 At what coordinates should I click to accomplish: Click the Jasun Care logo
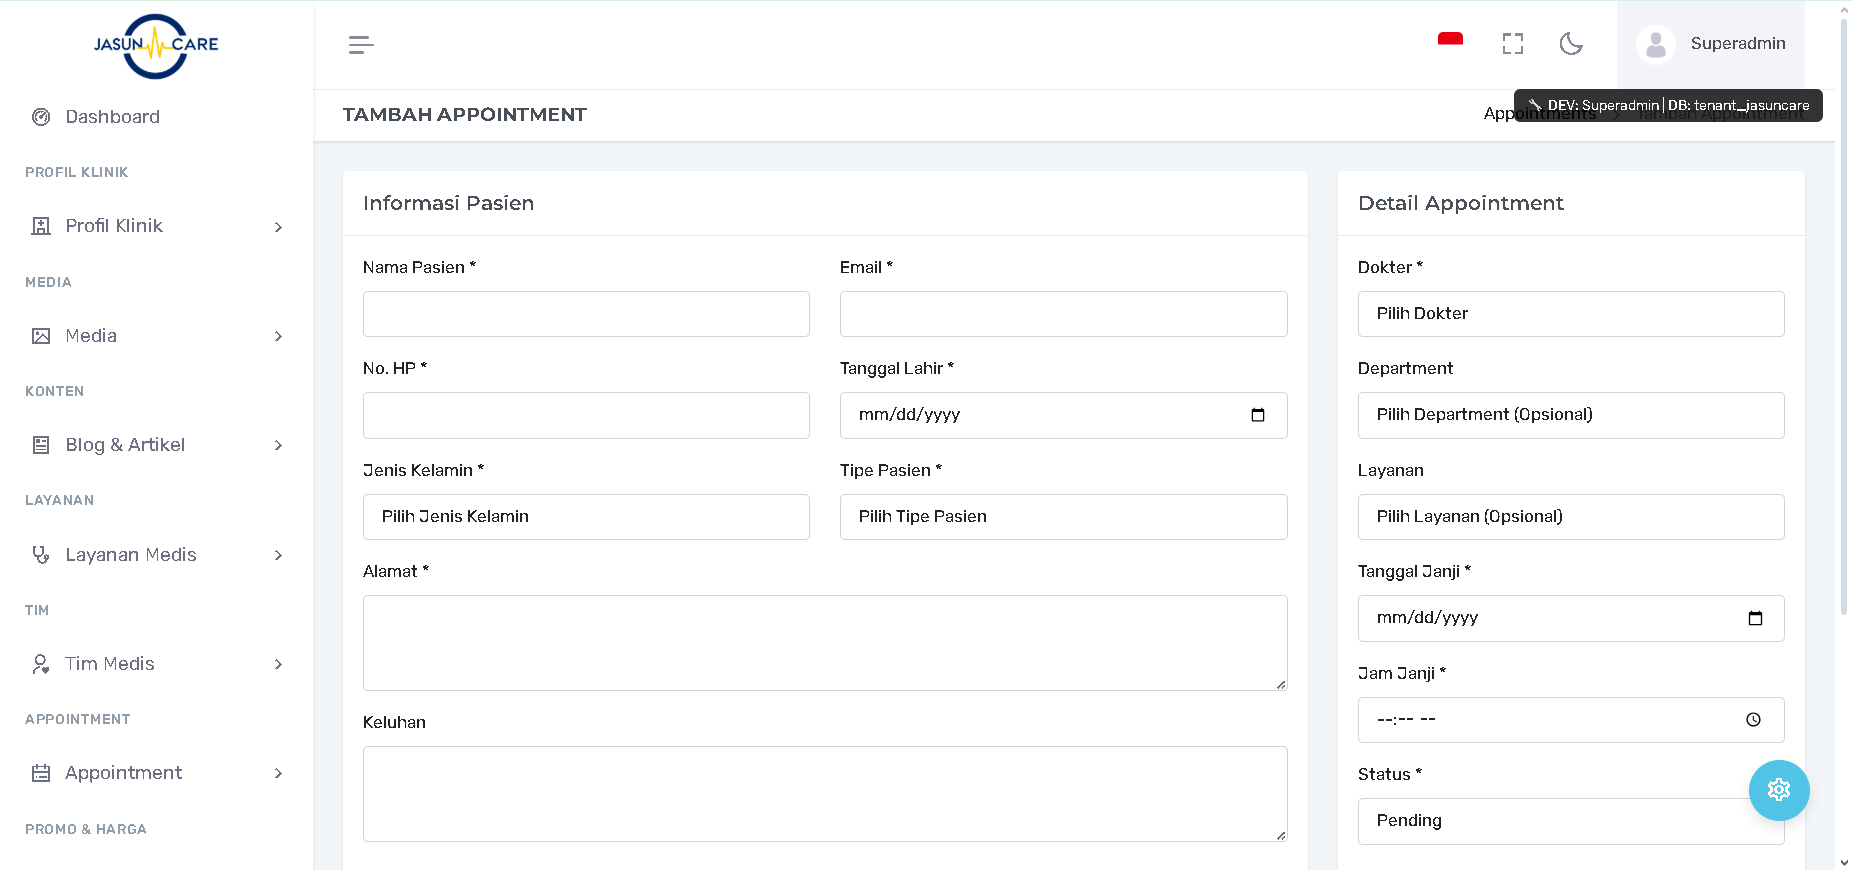[156, 45]
